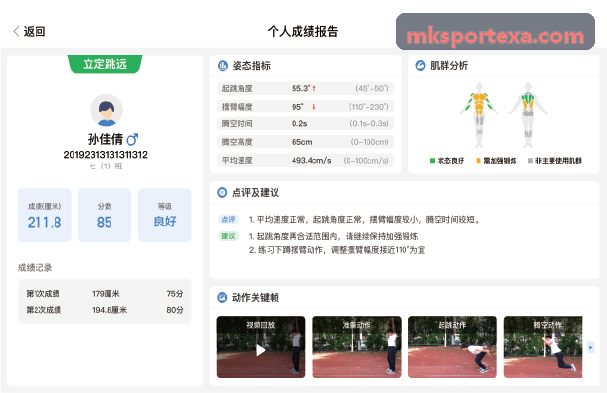Click the 肌群分析 section icon
Viewport: 607px width, 393px height.
420,65
